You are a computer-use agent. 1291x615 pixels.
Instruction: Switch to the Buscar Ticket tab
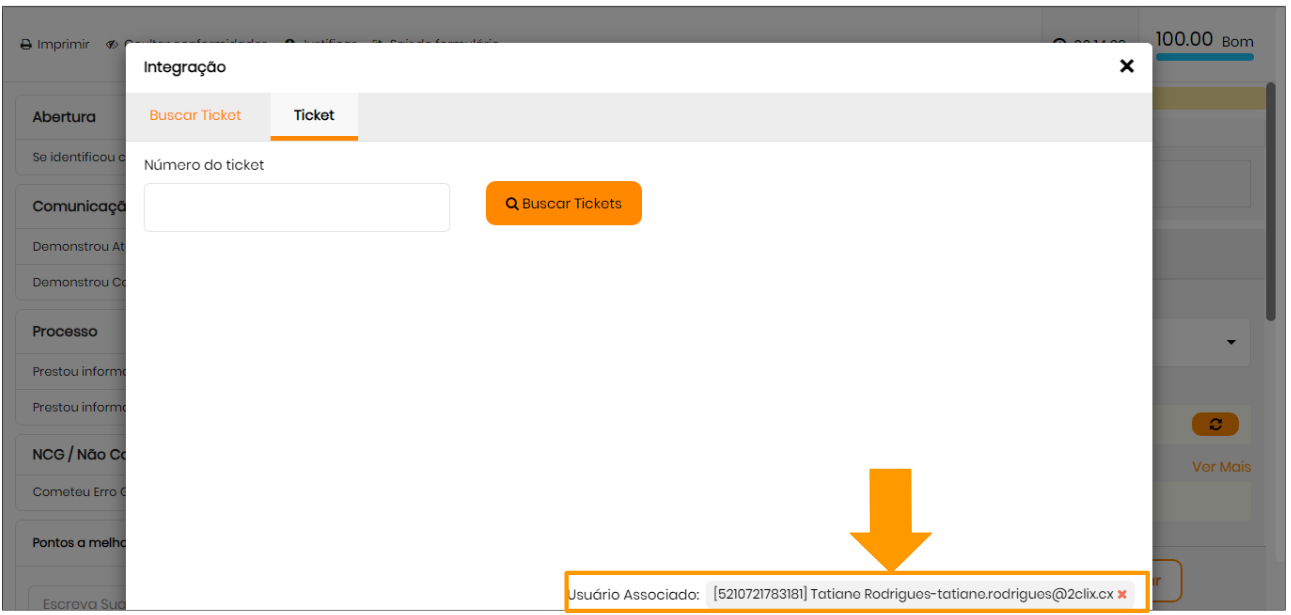pos(195,115)
